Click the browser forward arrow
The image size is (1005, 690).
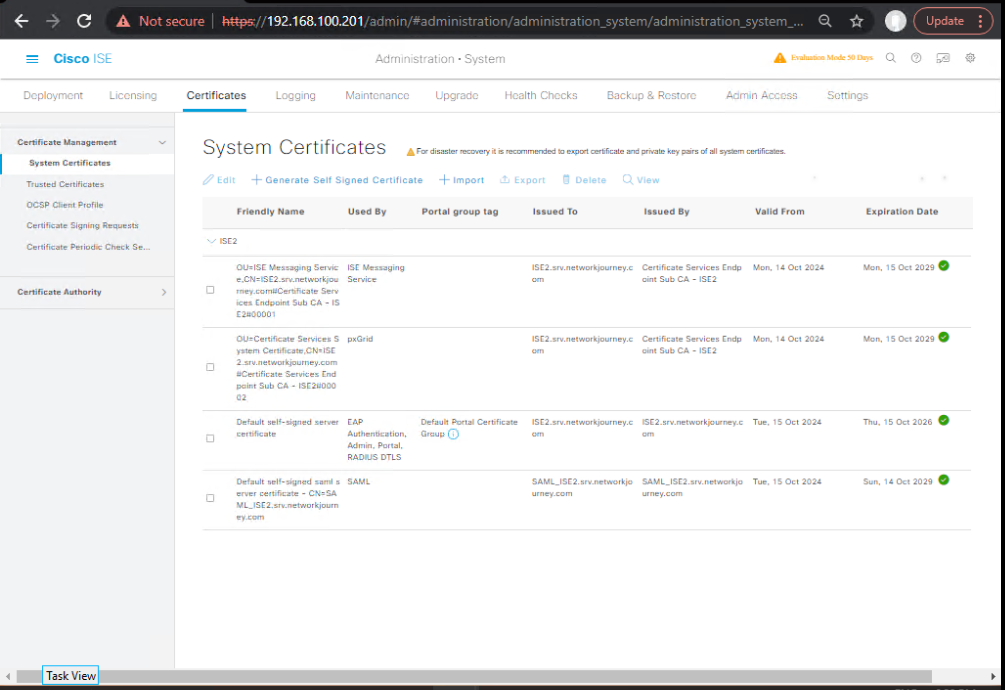point(53,21)
